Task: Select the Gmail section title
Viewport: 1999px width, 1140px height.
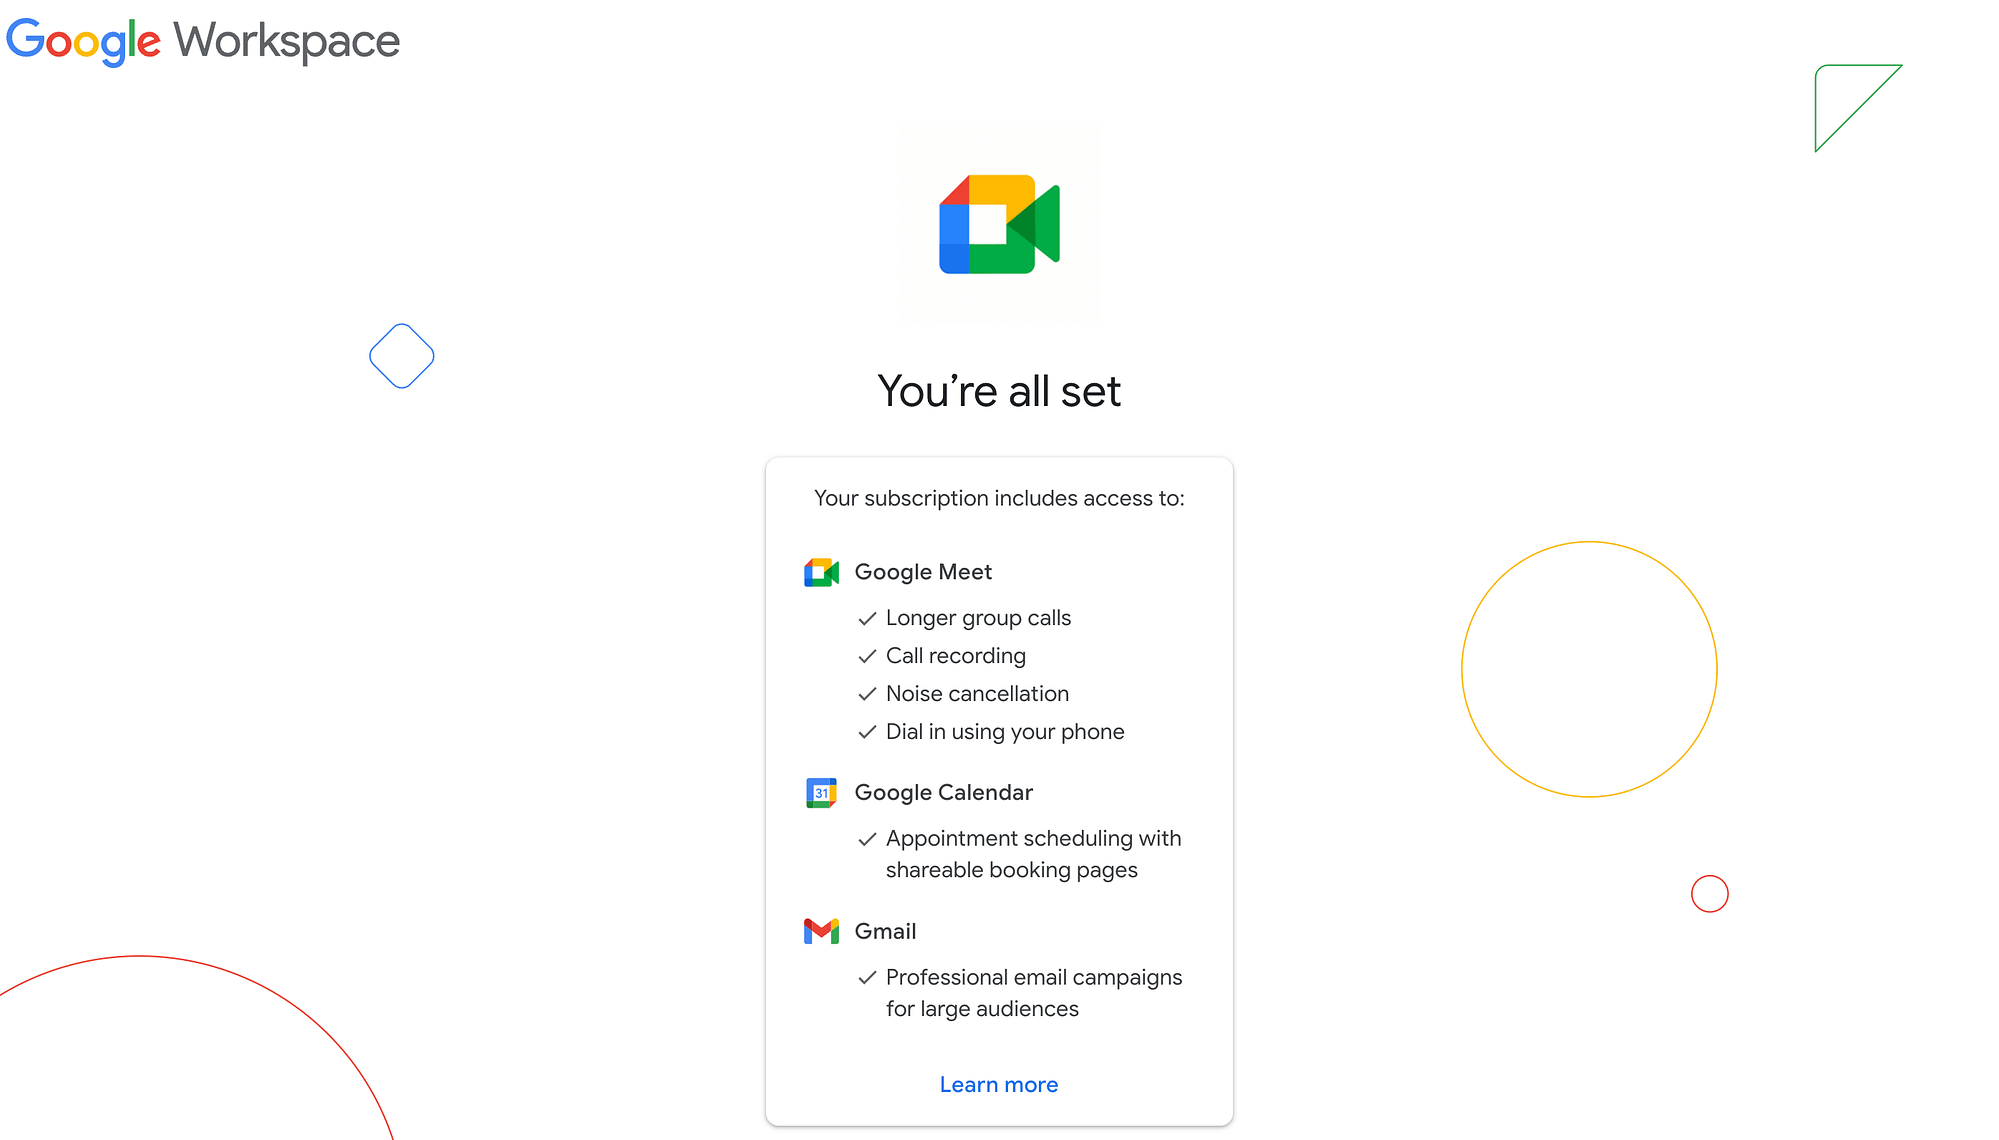Action: click(x=885, y=931)
